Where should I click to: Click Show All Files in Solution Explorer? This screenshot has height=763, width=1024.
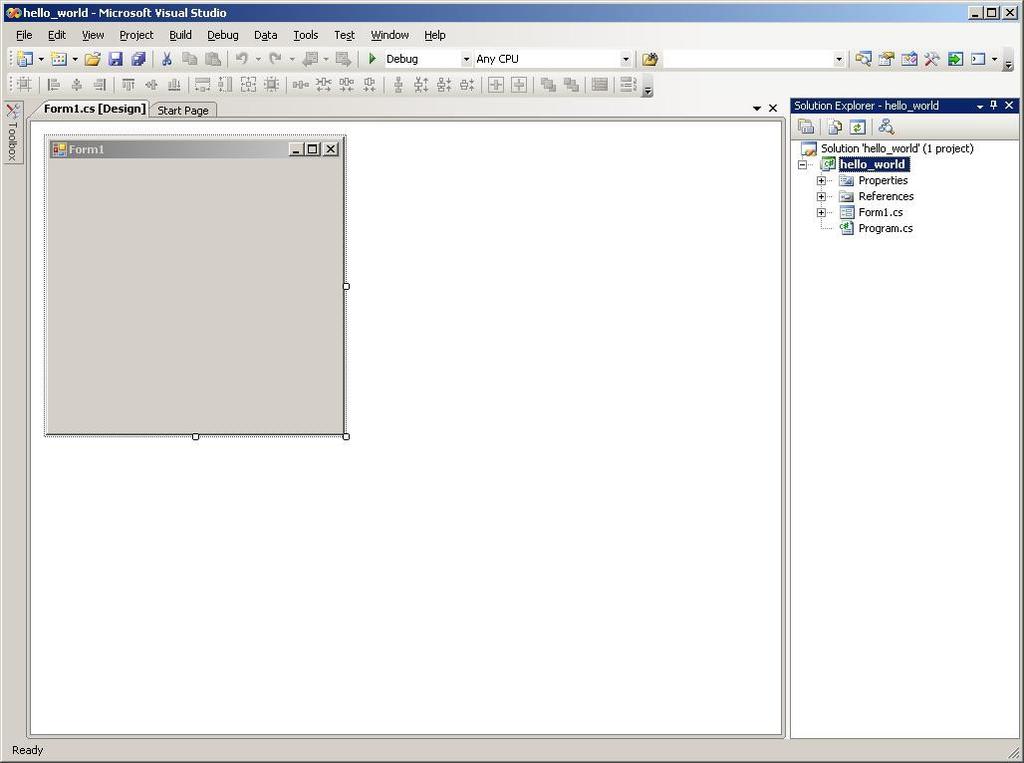tap(835, 127)
